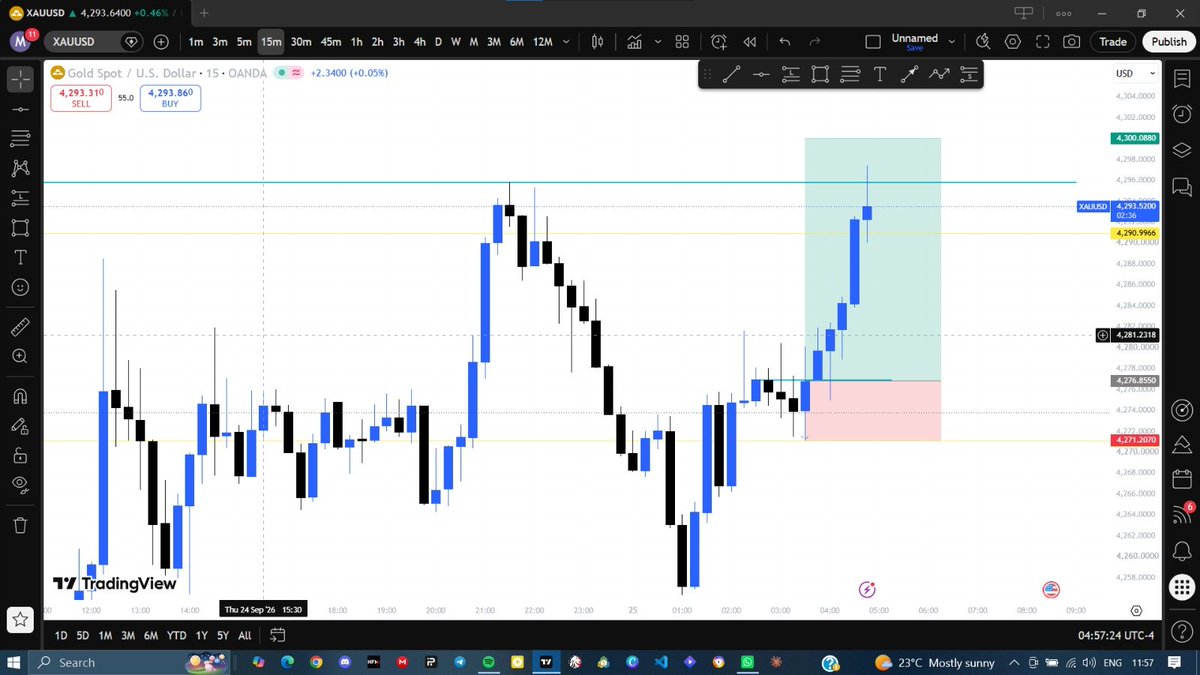
Task: Toggle hide all drawings eye icon
Action: (x=21, y=486)
